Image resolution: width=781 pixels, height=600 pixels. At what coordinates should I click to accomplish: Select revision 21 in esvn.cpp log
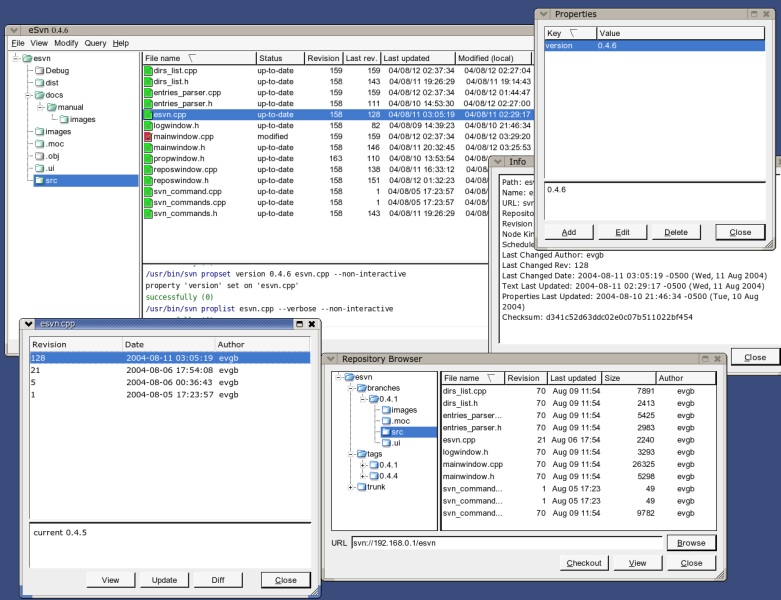[170, 370]
